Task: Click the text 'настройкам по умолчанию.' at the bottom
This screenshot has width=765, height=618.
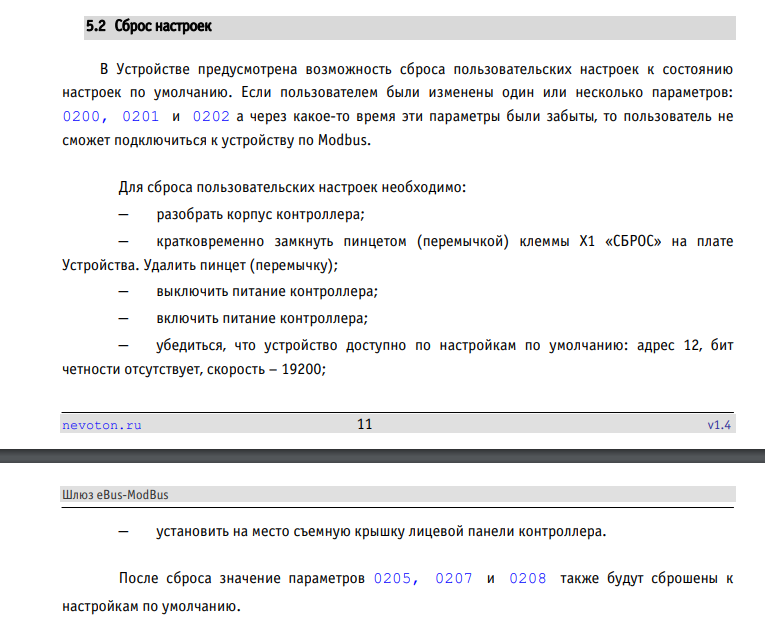Action: point(151,607)
